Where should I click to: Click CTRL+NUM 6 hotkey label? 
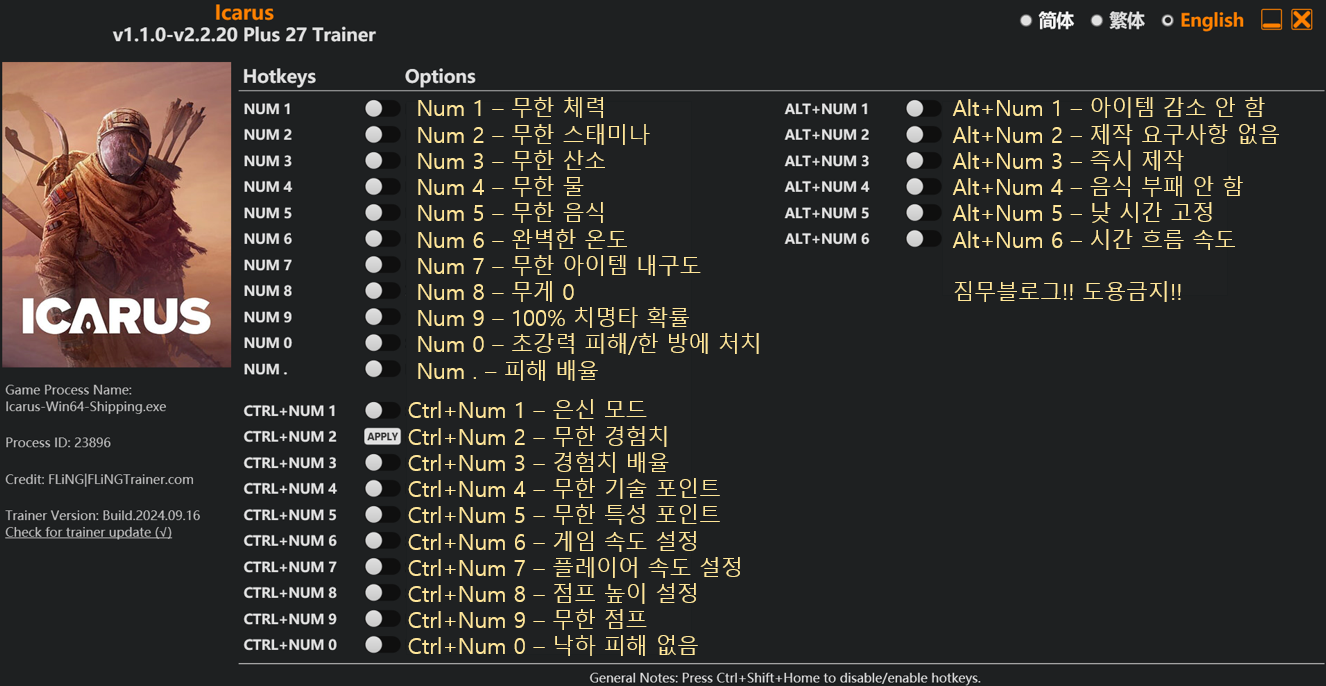click(290, 541)
